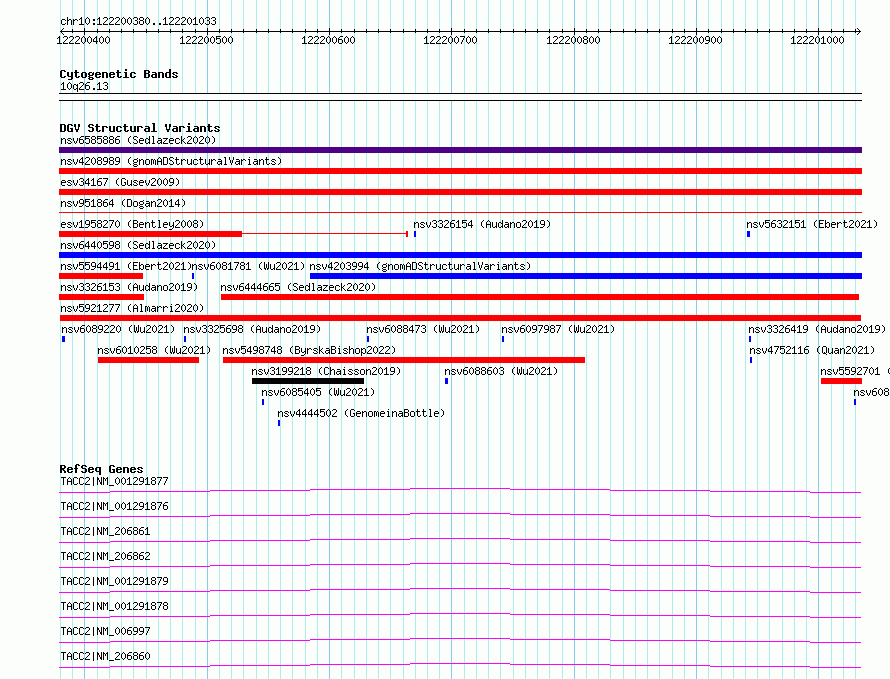The image size is (890, 679).
Task: Open nsv4208989 (gnomADStructuralVariants) label
Action: pos(171,161)
